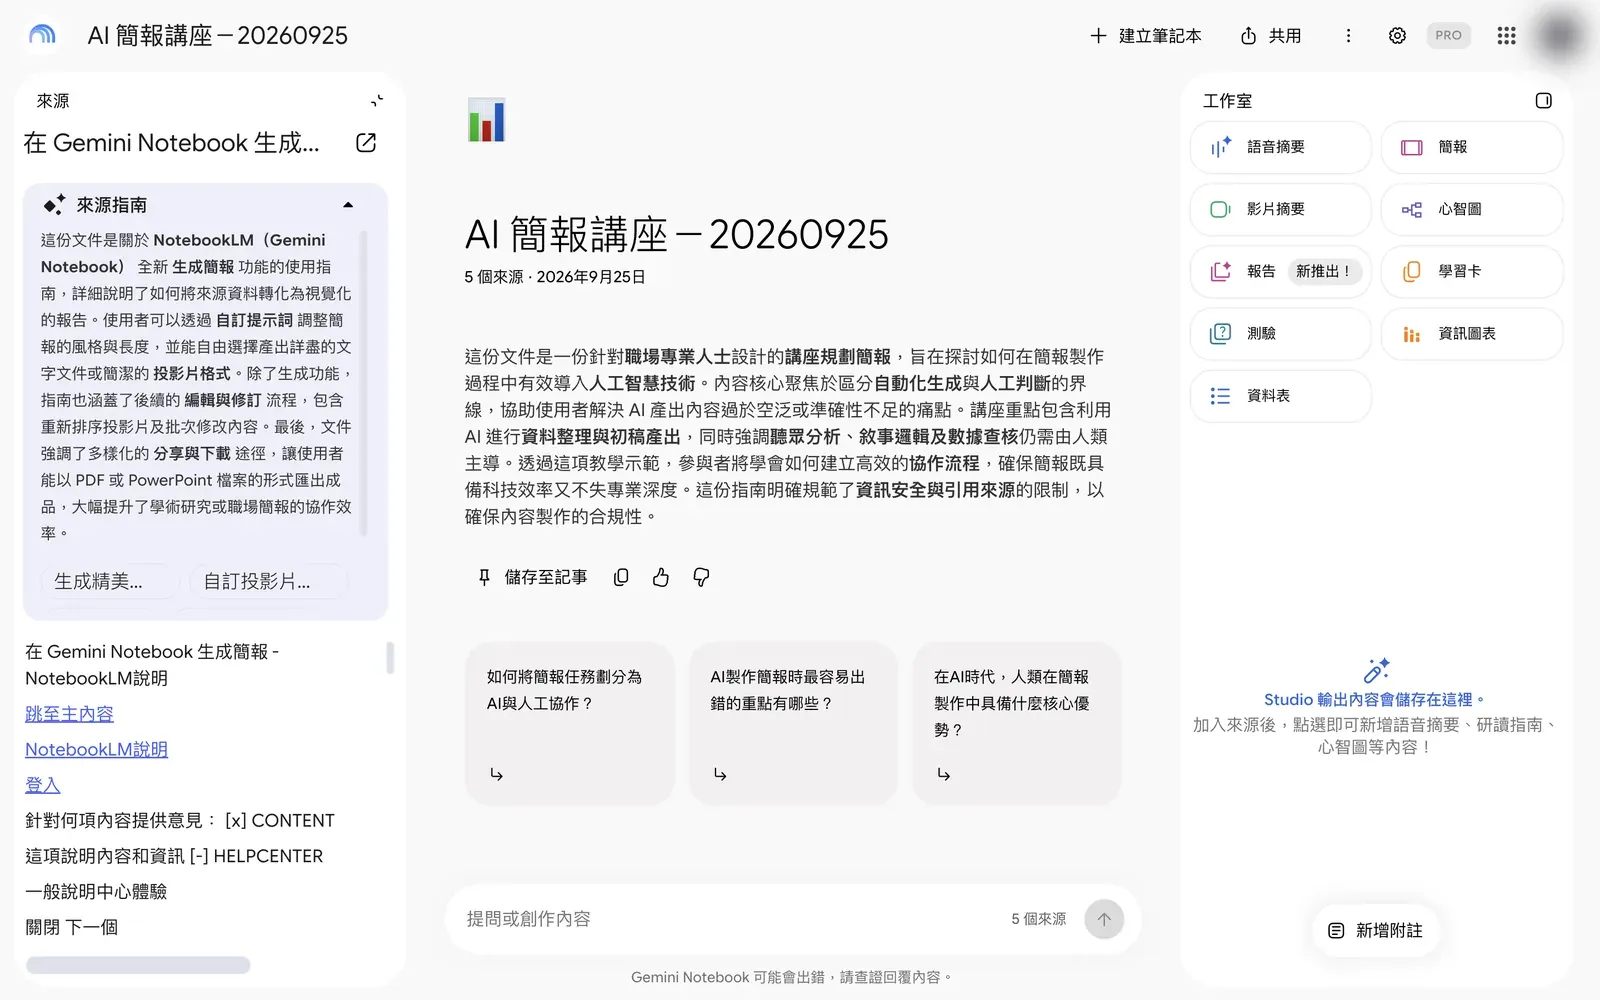This screenshot has height=1000, width=1600.
Task: Open source in new tab icon
Action: pyautogui.click(x=366, y=143)
